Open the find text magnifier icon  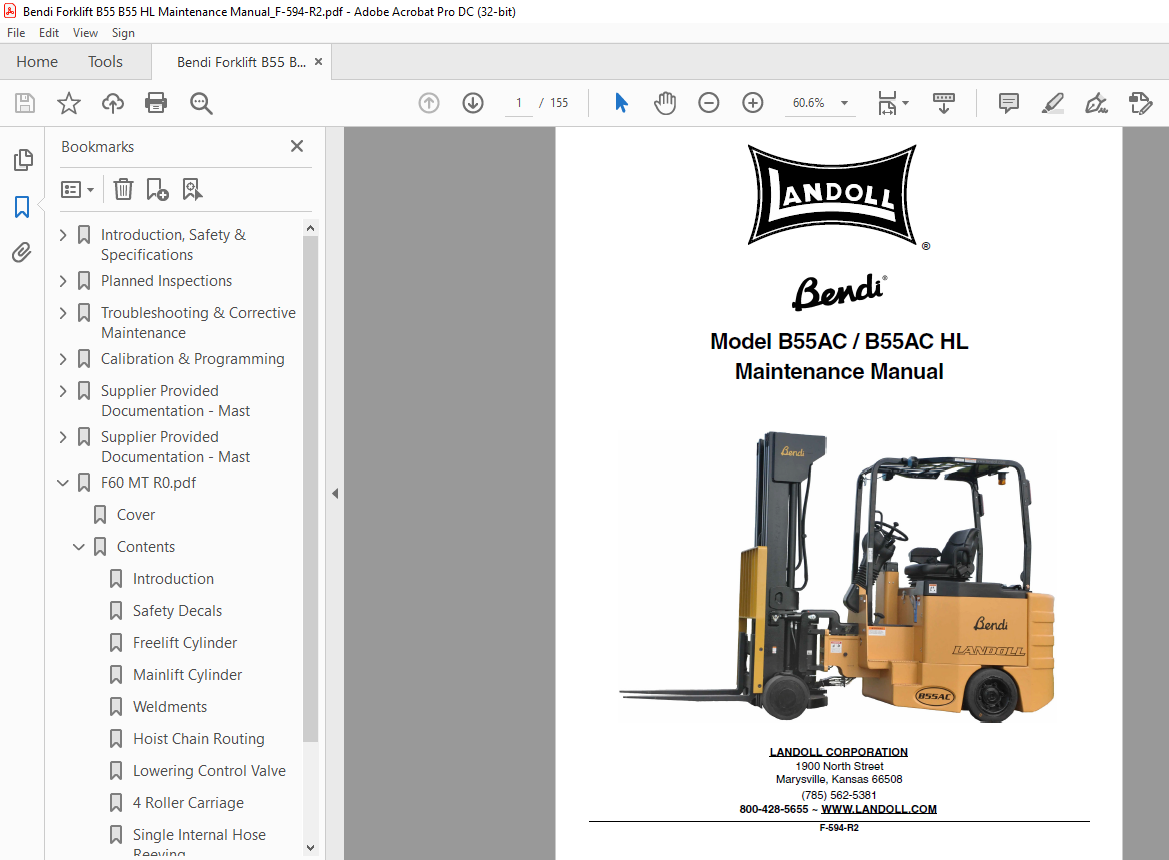click(x=201, y=103)
